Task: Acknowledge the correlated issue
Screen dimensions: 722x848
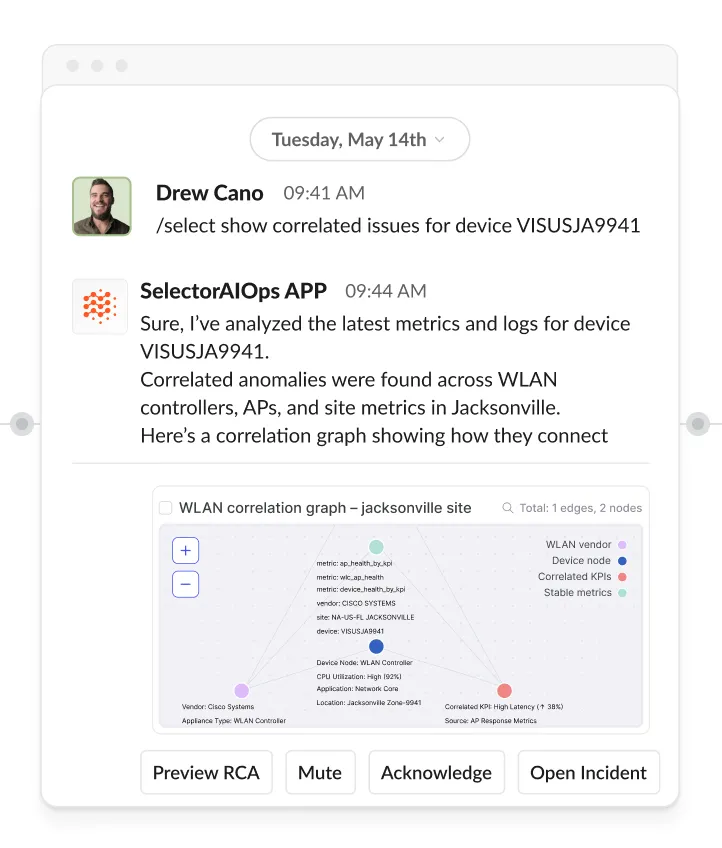Action: pos(436,773)
